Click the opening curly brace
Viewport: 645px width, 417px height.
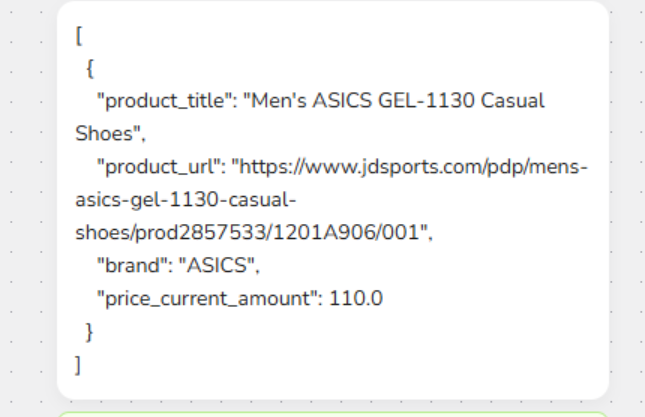coord(90,69)
